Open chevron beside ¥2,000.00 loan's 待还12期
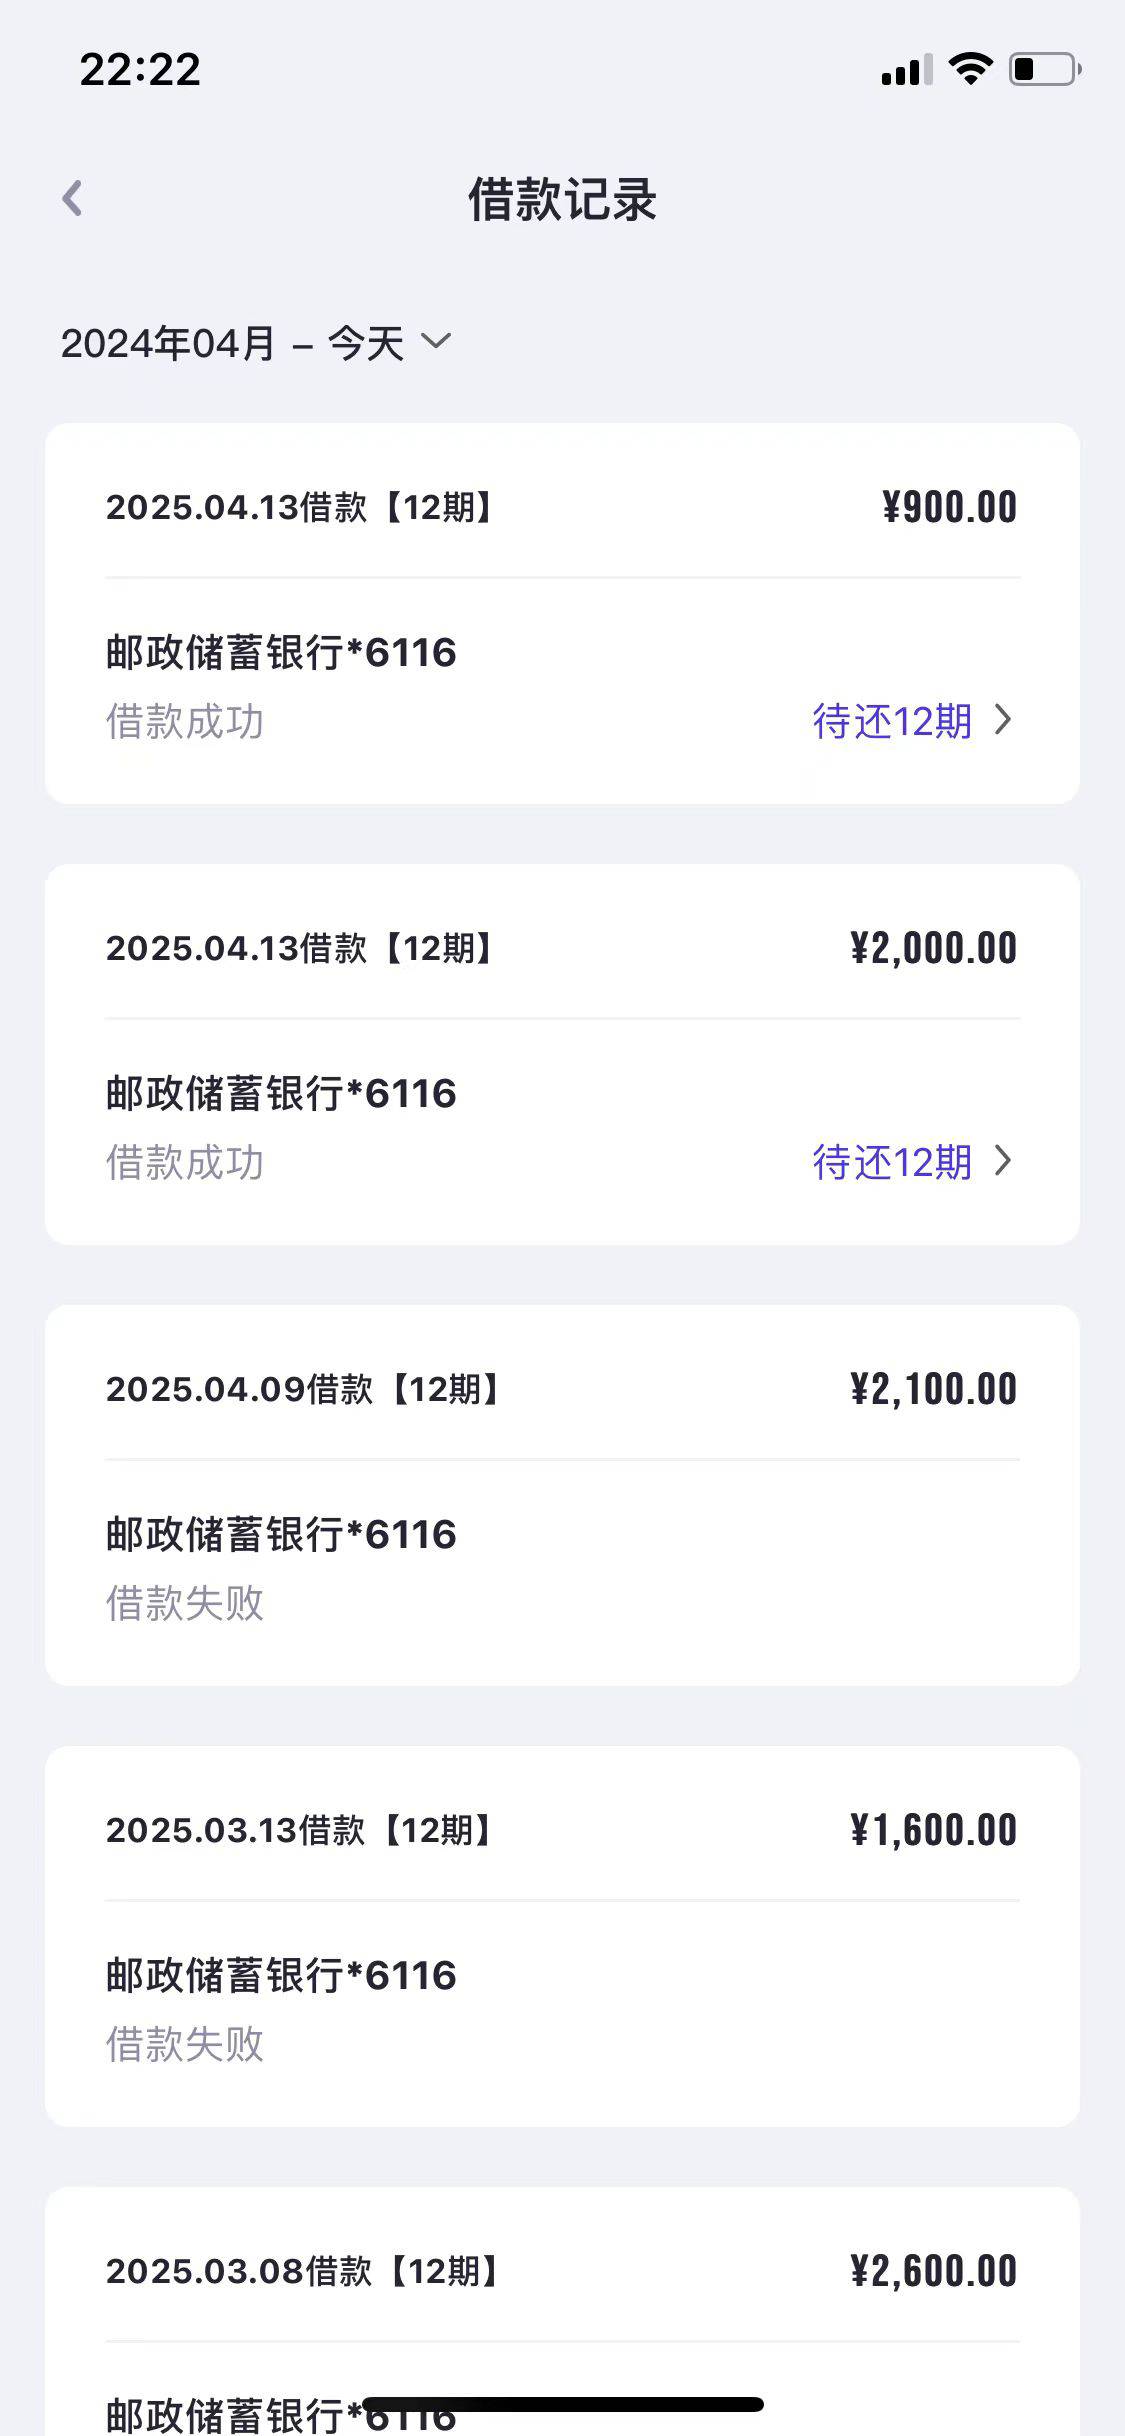This screenshot has height=2436, width=1125. pos(1003,1161)
